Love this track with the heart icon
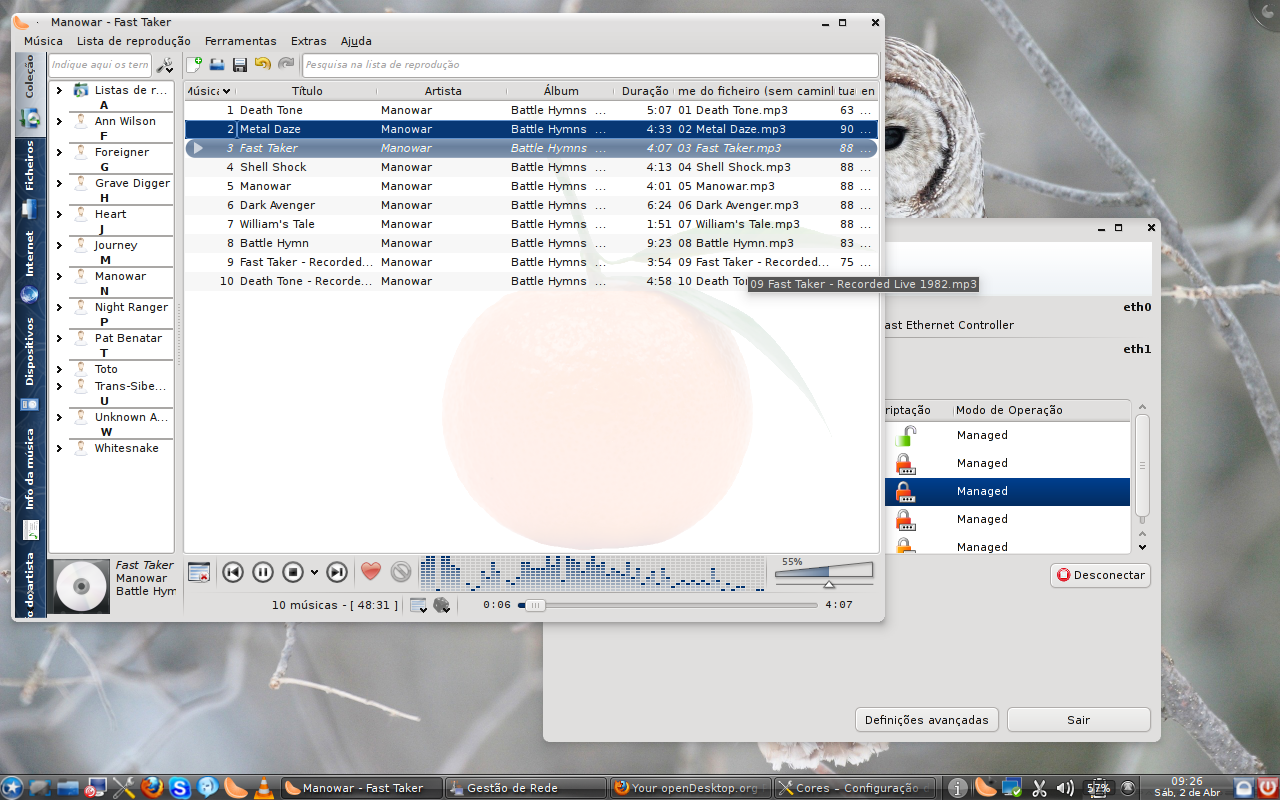The height and width of the screenshot is (800, 1280). pos(371,572)
